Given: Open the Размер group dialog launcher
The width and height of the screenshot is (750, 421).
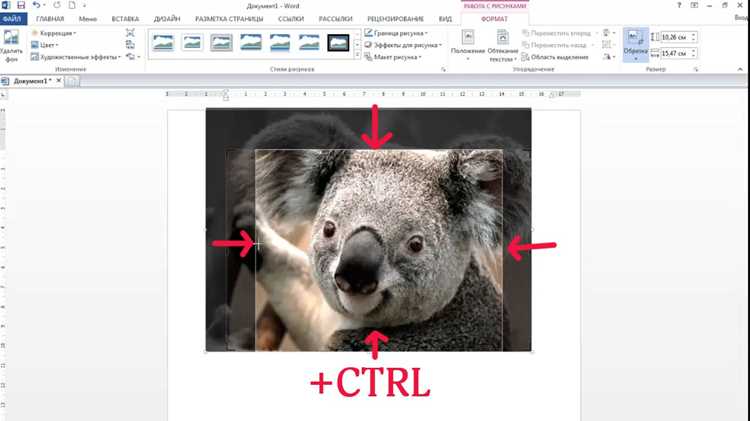Looking at the screenshot, I should (696, 69).
